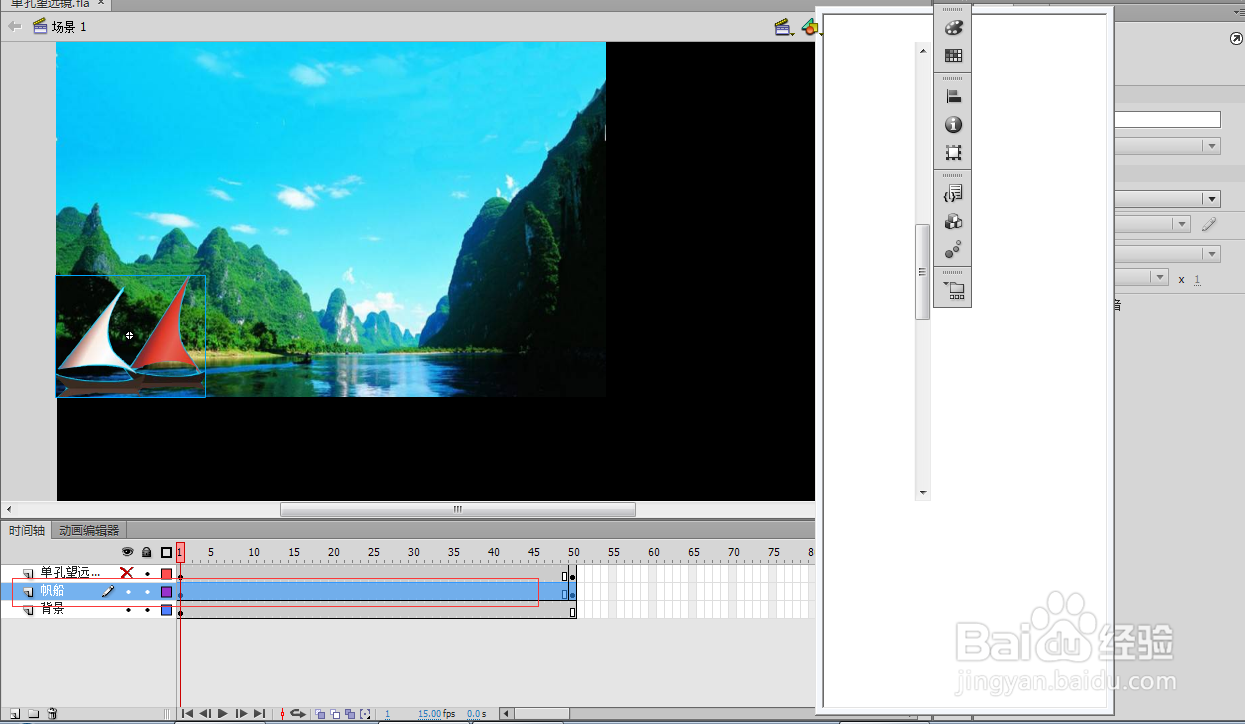1245x724 pixels.
Task: Click the frame 50 keyframe of 帆船 layer
Action: [572, 593]
